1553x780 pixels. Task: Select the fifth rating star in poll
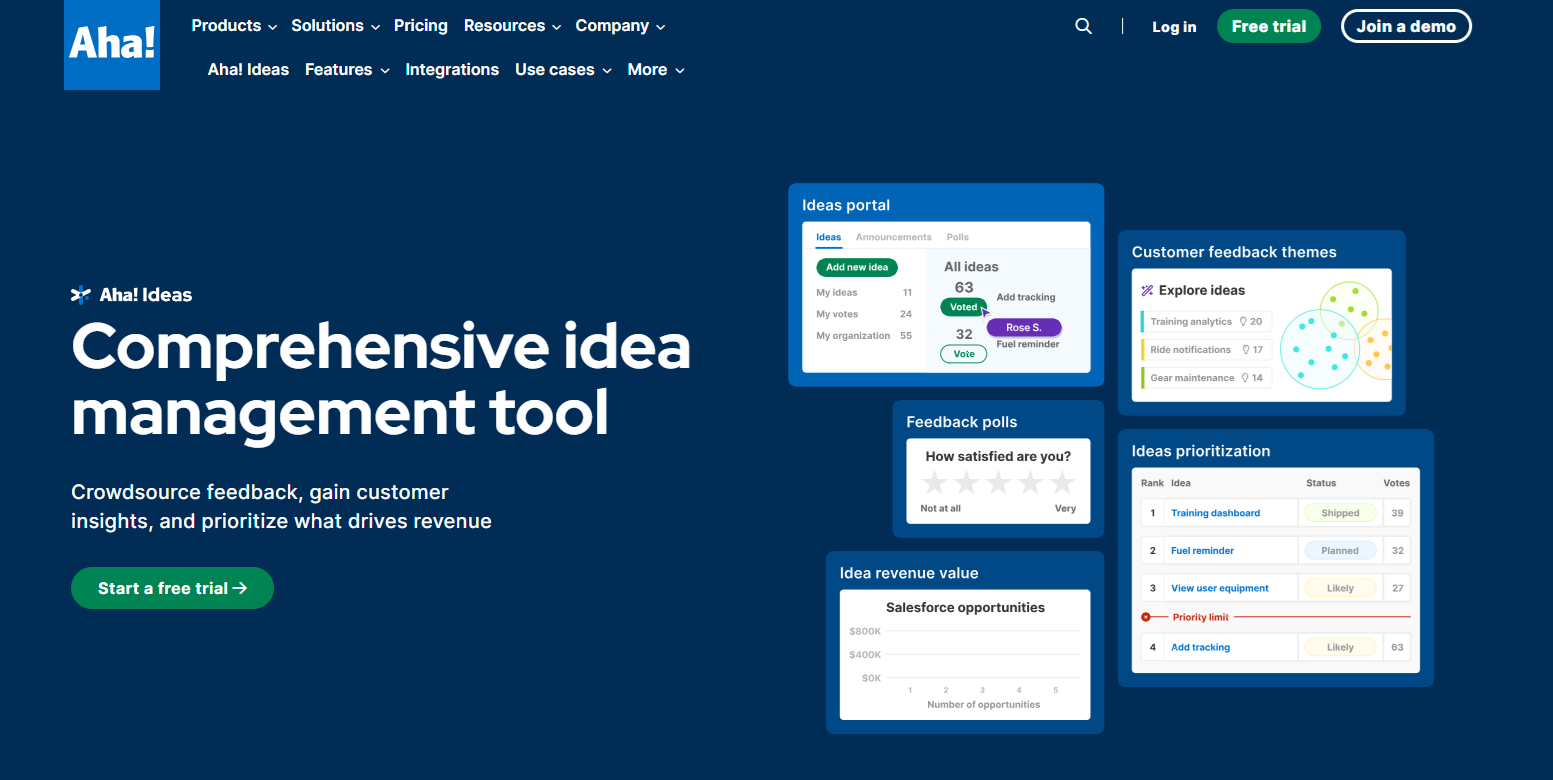(x=1062, y=484)
